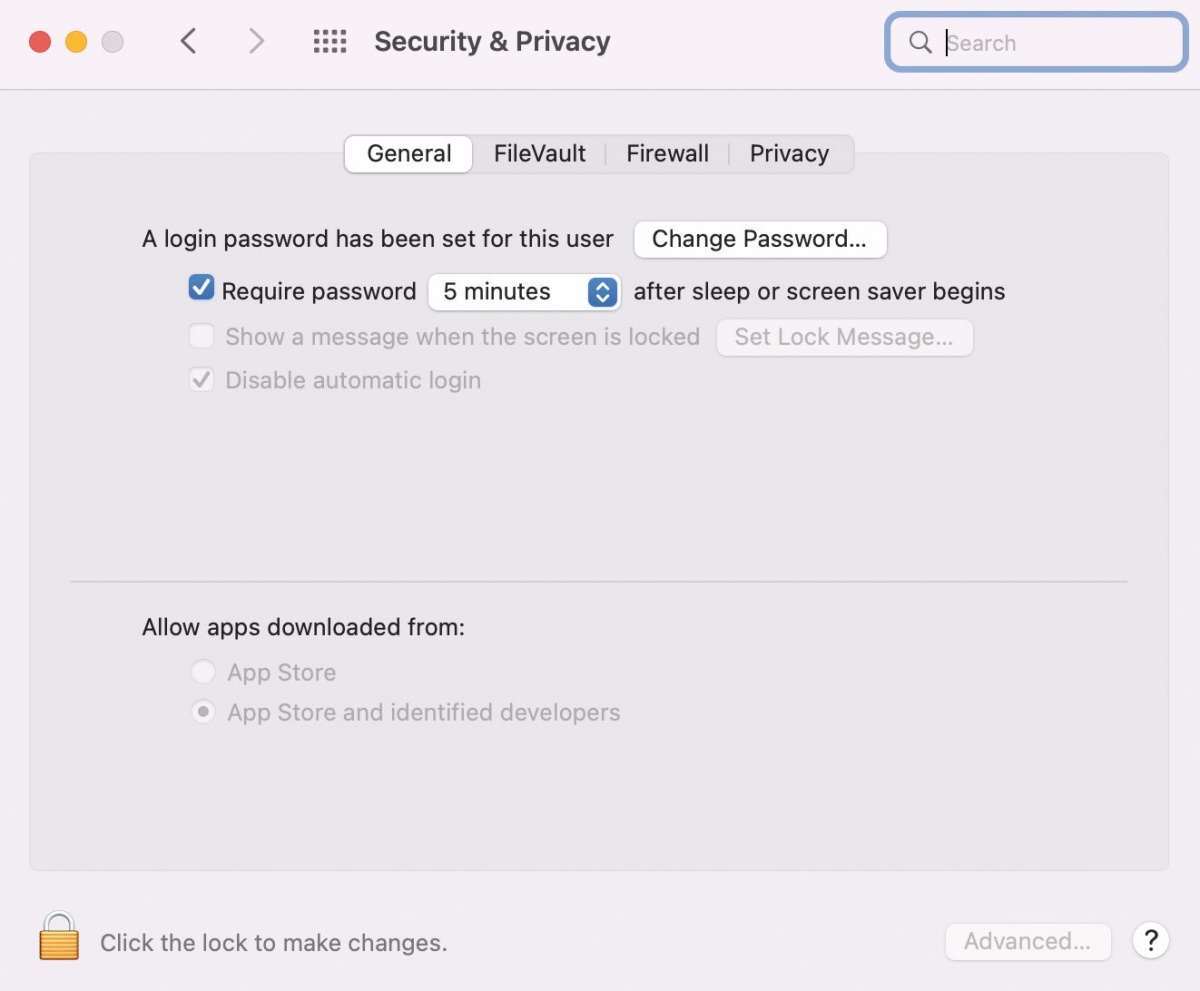1200x991 pixels.
Task: Show all preferences with grid icon
Action: 330,41
